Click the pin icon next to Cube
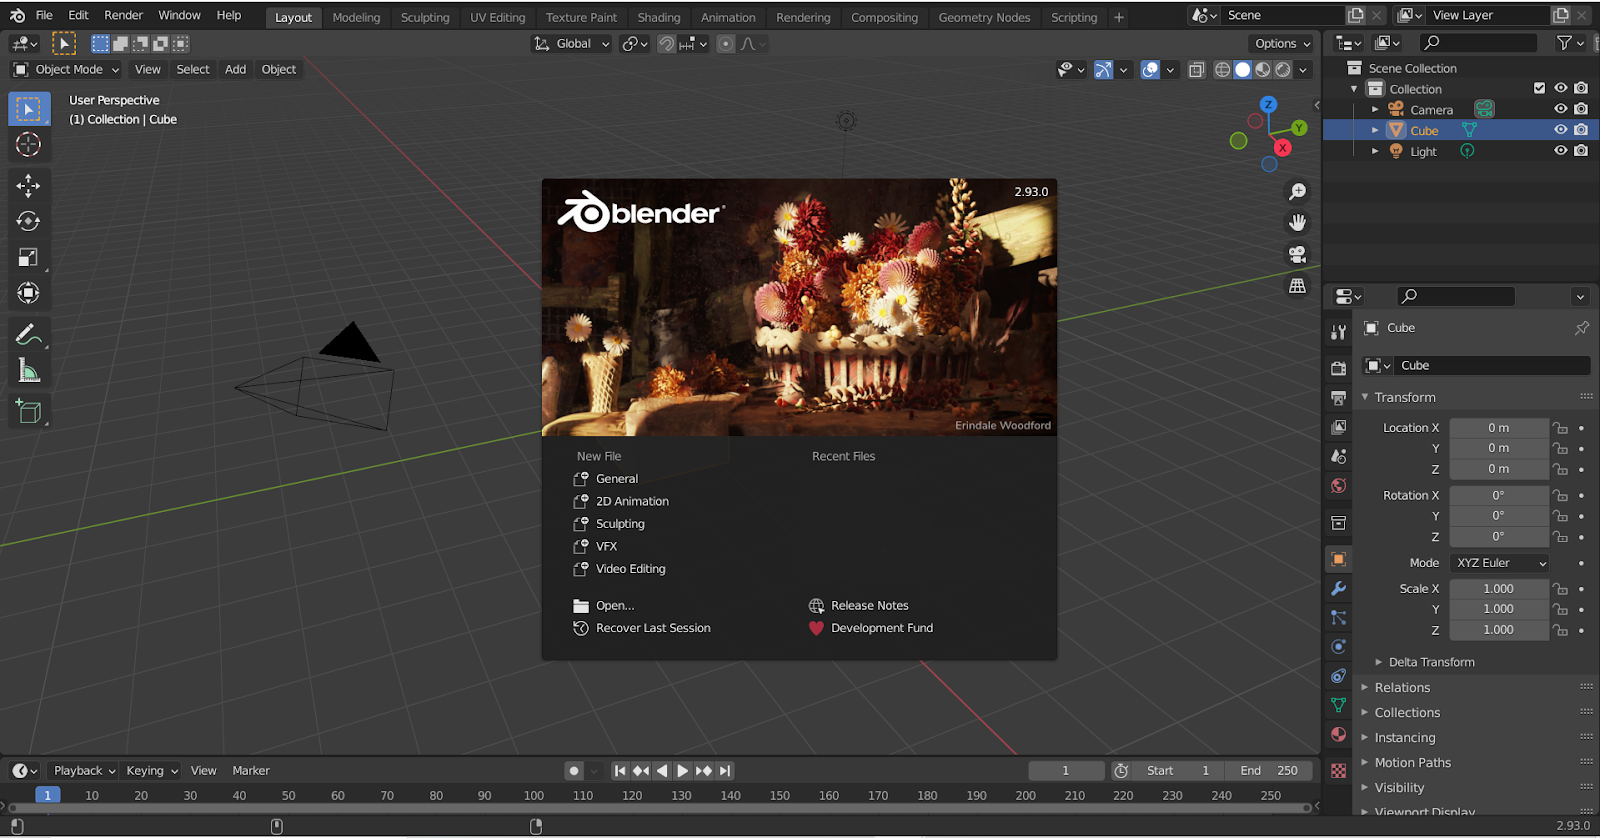Screen dimensions: 1600x838 coord(1582,328)
